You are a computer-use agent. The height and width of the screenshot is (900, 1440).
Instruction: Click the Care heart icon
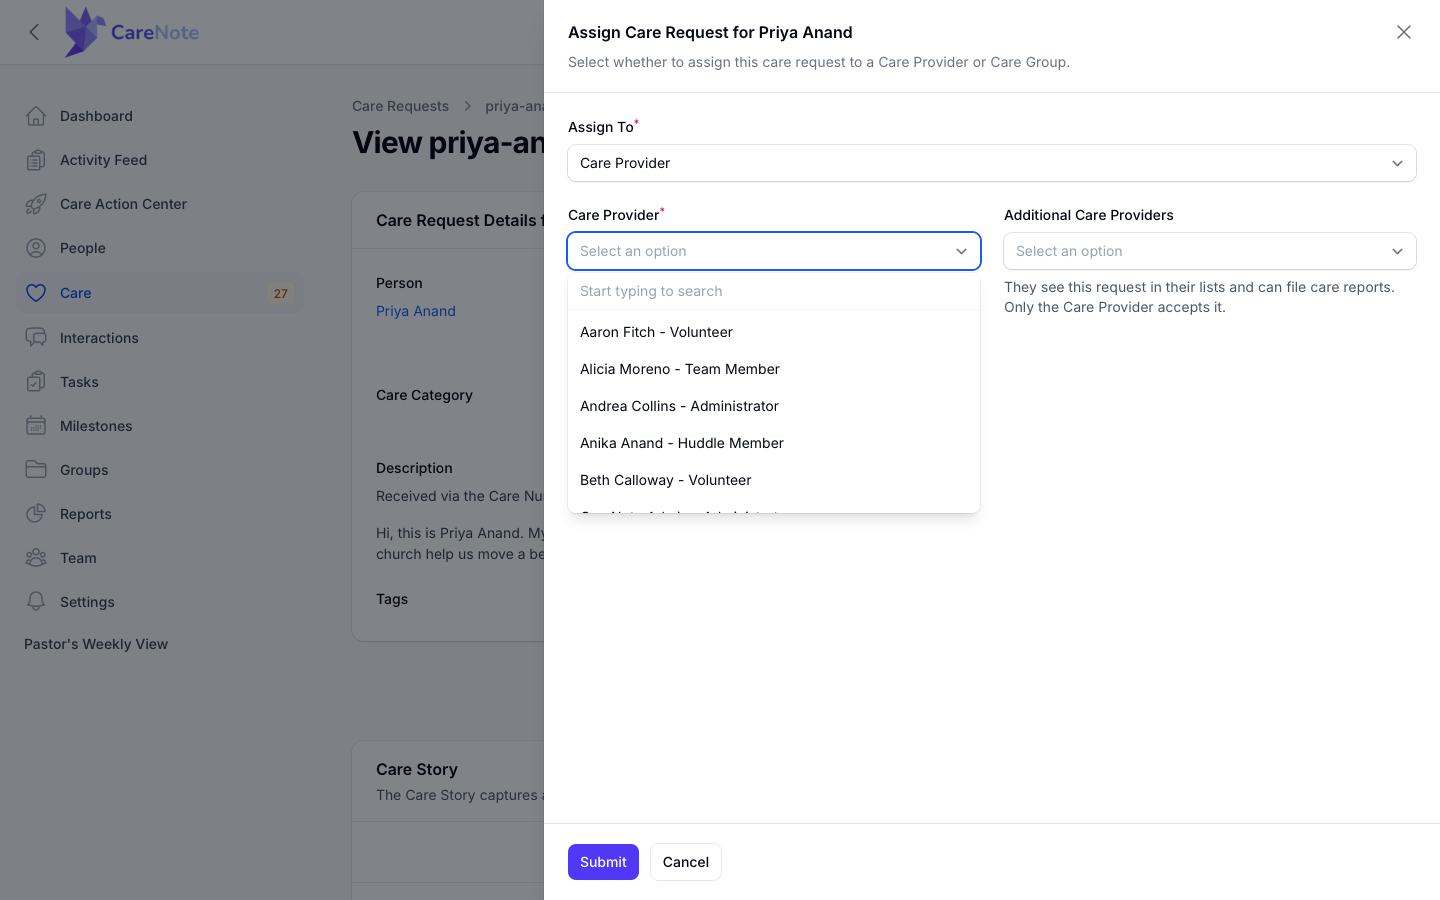pos(36,293)
